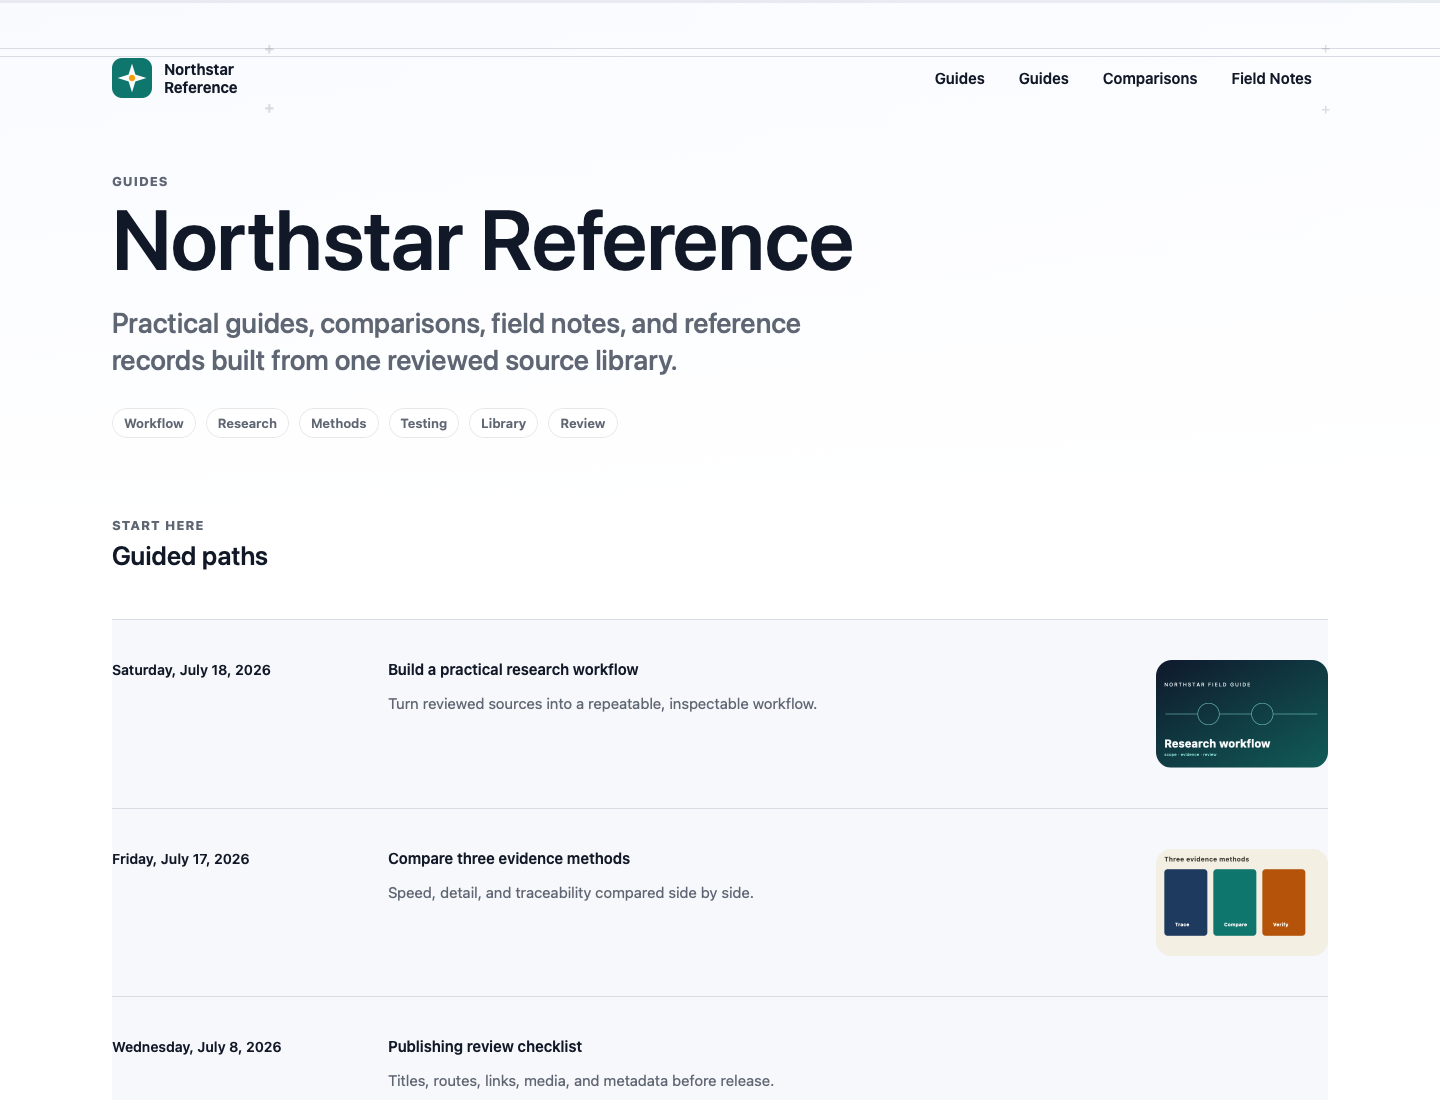Click the Research workflow thumbnail image

tap(1242, 714)
